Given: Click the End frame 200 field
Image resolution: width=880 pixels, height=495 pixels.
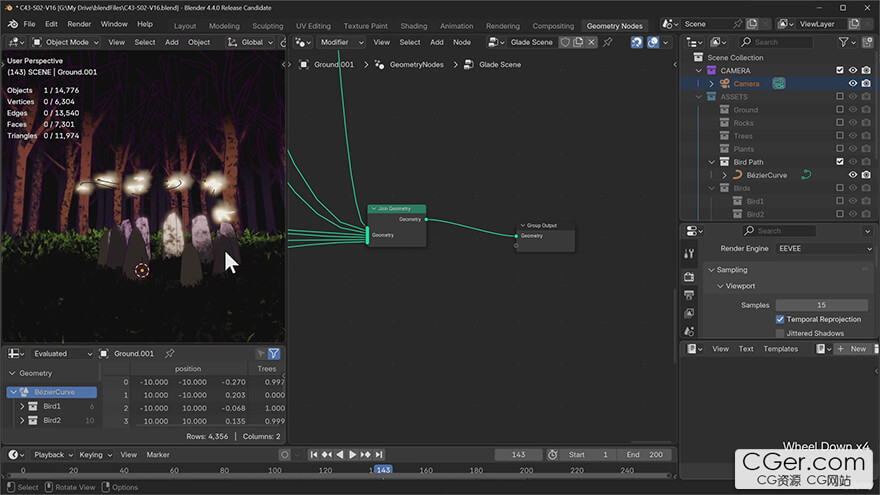Looking at the screenshot, I should click(644, 455).
